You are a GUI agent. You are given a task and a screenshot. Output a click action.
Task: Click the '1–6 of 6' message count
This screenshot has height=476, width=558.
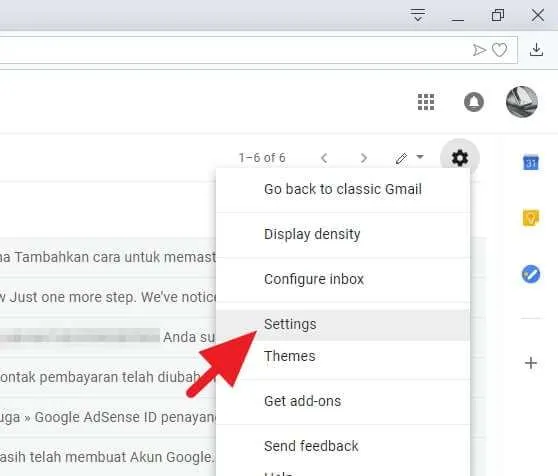coord(262,158)
